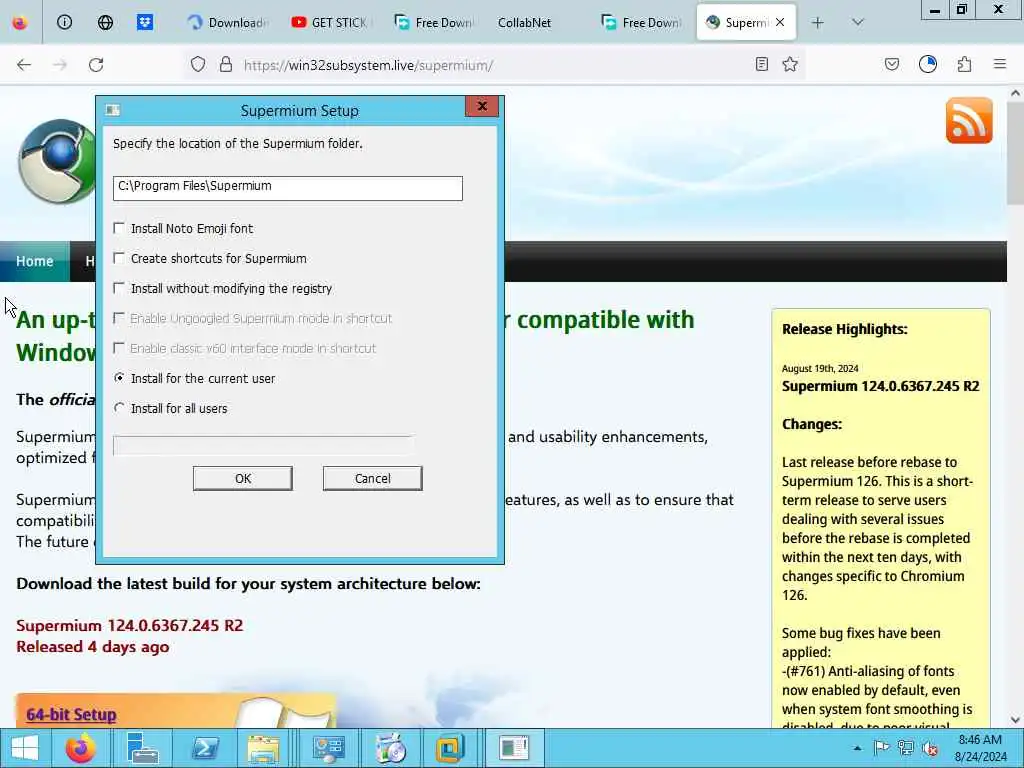
Task: Open the extensions puzzle menu
Action: pos(964,64)
